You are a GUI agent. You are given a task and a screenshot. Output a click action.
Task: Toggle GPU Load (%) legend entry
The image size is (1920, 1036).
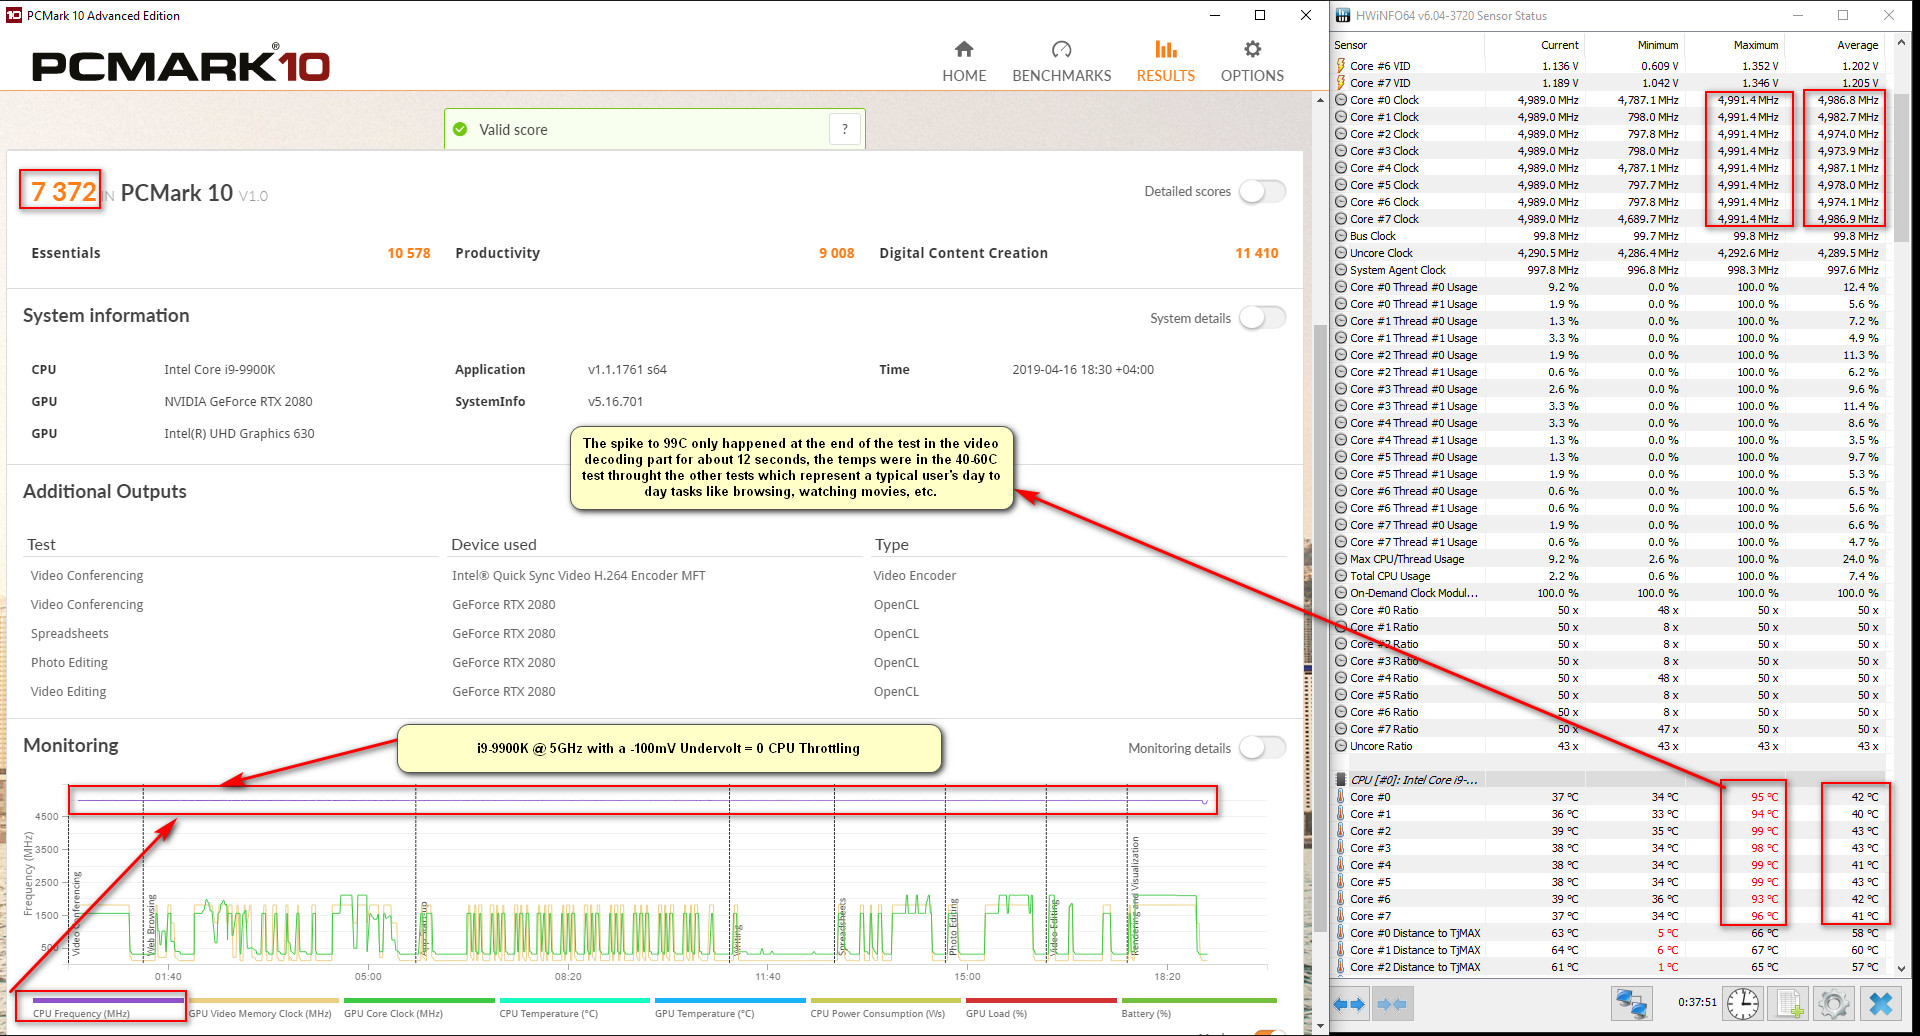tap(1041, 1007)
